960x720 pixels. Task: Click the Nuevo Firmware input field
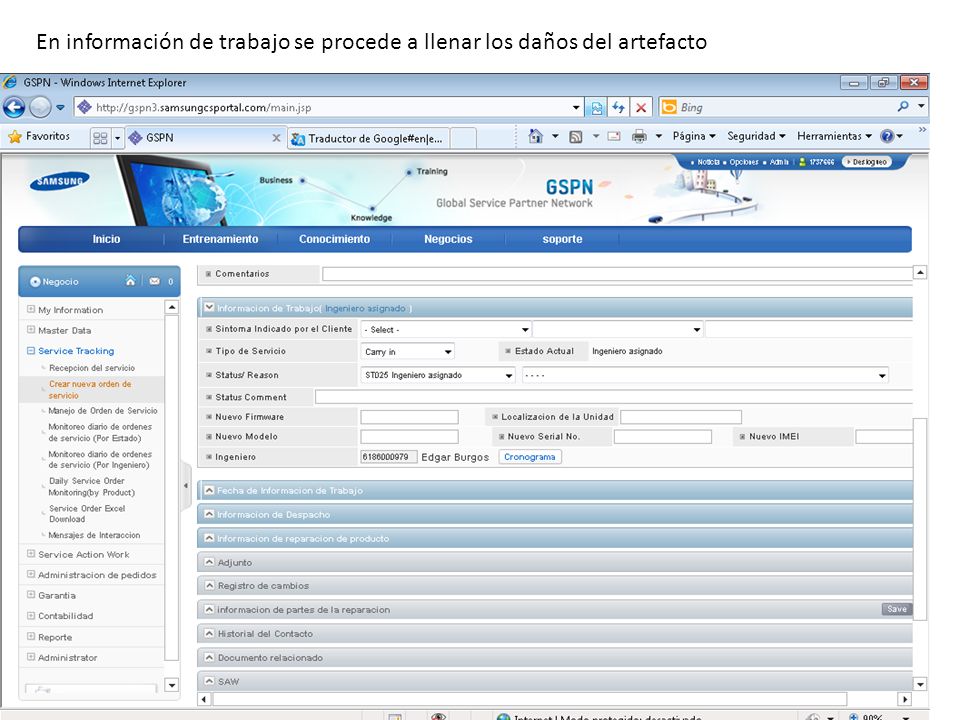pos(409,417)
